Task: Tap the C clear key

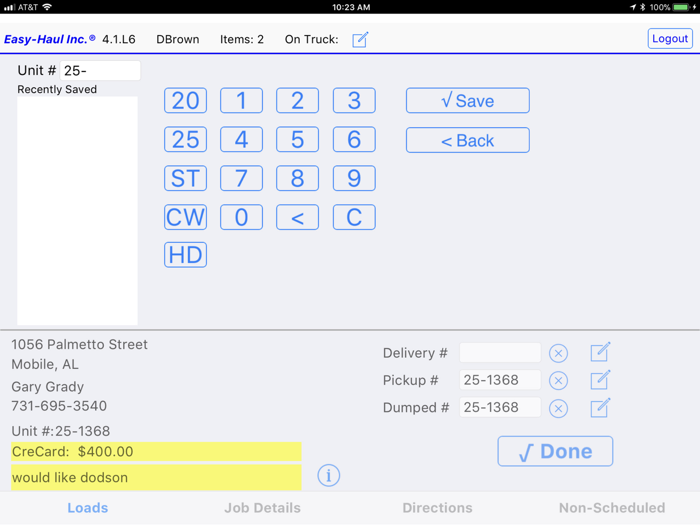Action: pyautogui.click(x=354, y=217)
